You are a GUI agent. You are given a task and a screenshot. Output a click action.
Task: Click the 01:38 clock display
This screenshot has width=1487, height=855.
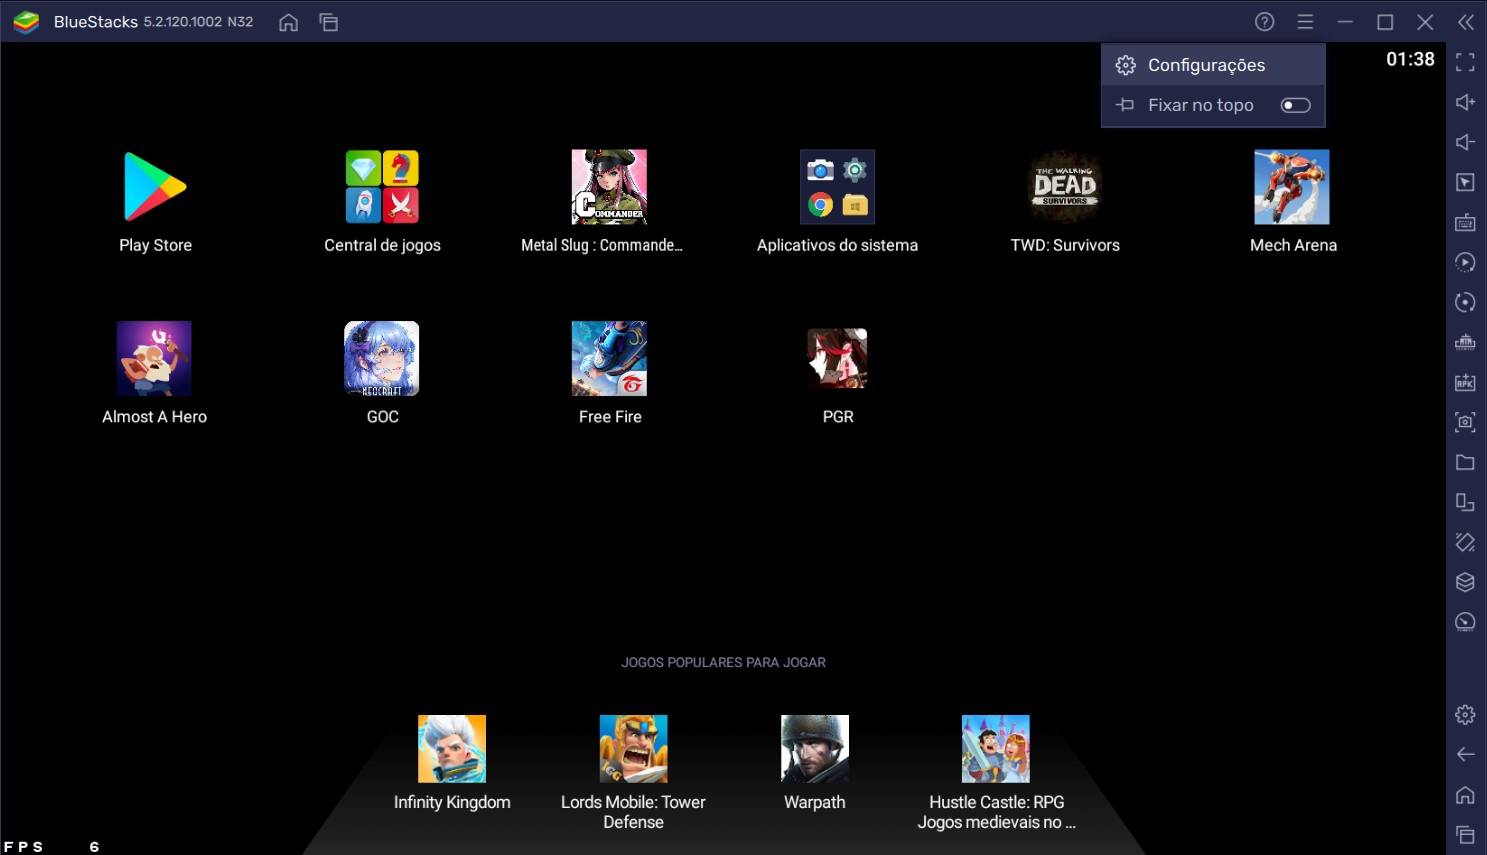click(x=1410, y=60)
